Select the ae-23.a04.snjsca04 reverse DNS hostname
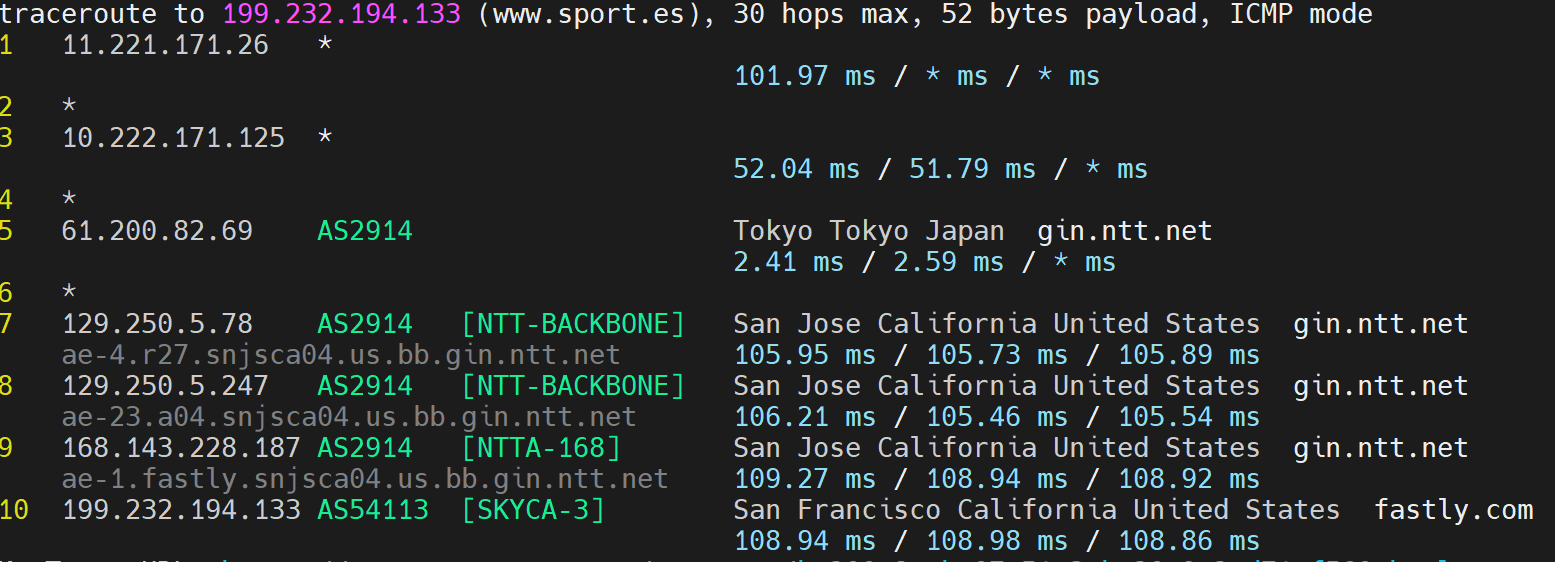Image resolution: width=1555 pixels, height=562 pixels. click(348, 417)
